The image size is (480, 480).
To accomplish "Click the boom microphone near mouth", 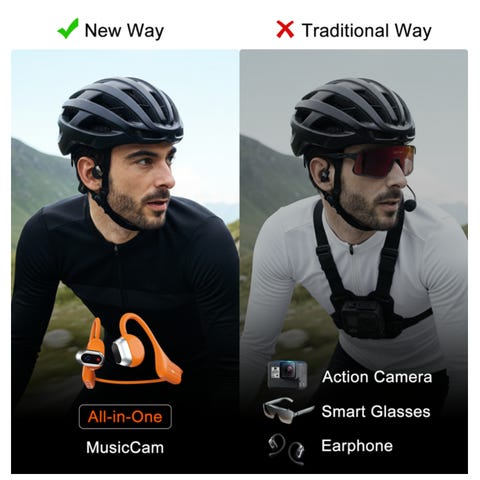I will (410, 204).
